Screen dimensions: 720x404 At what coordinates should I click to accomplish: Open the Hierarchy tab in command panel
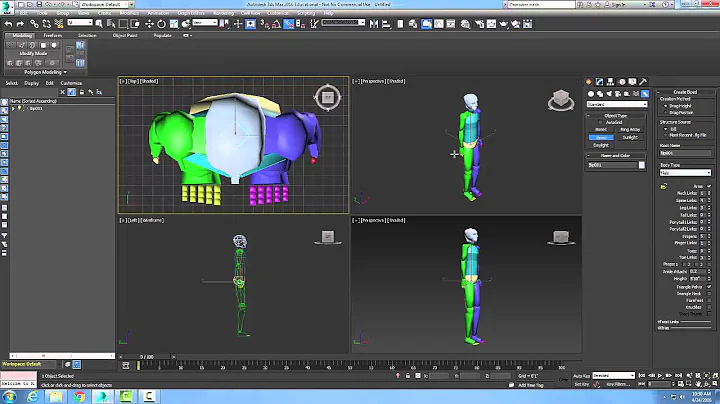(610, 82)
